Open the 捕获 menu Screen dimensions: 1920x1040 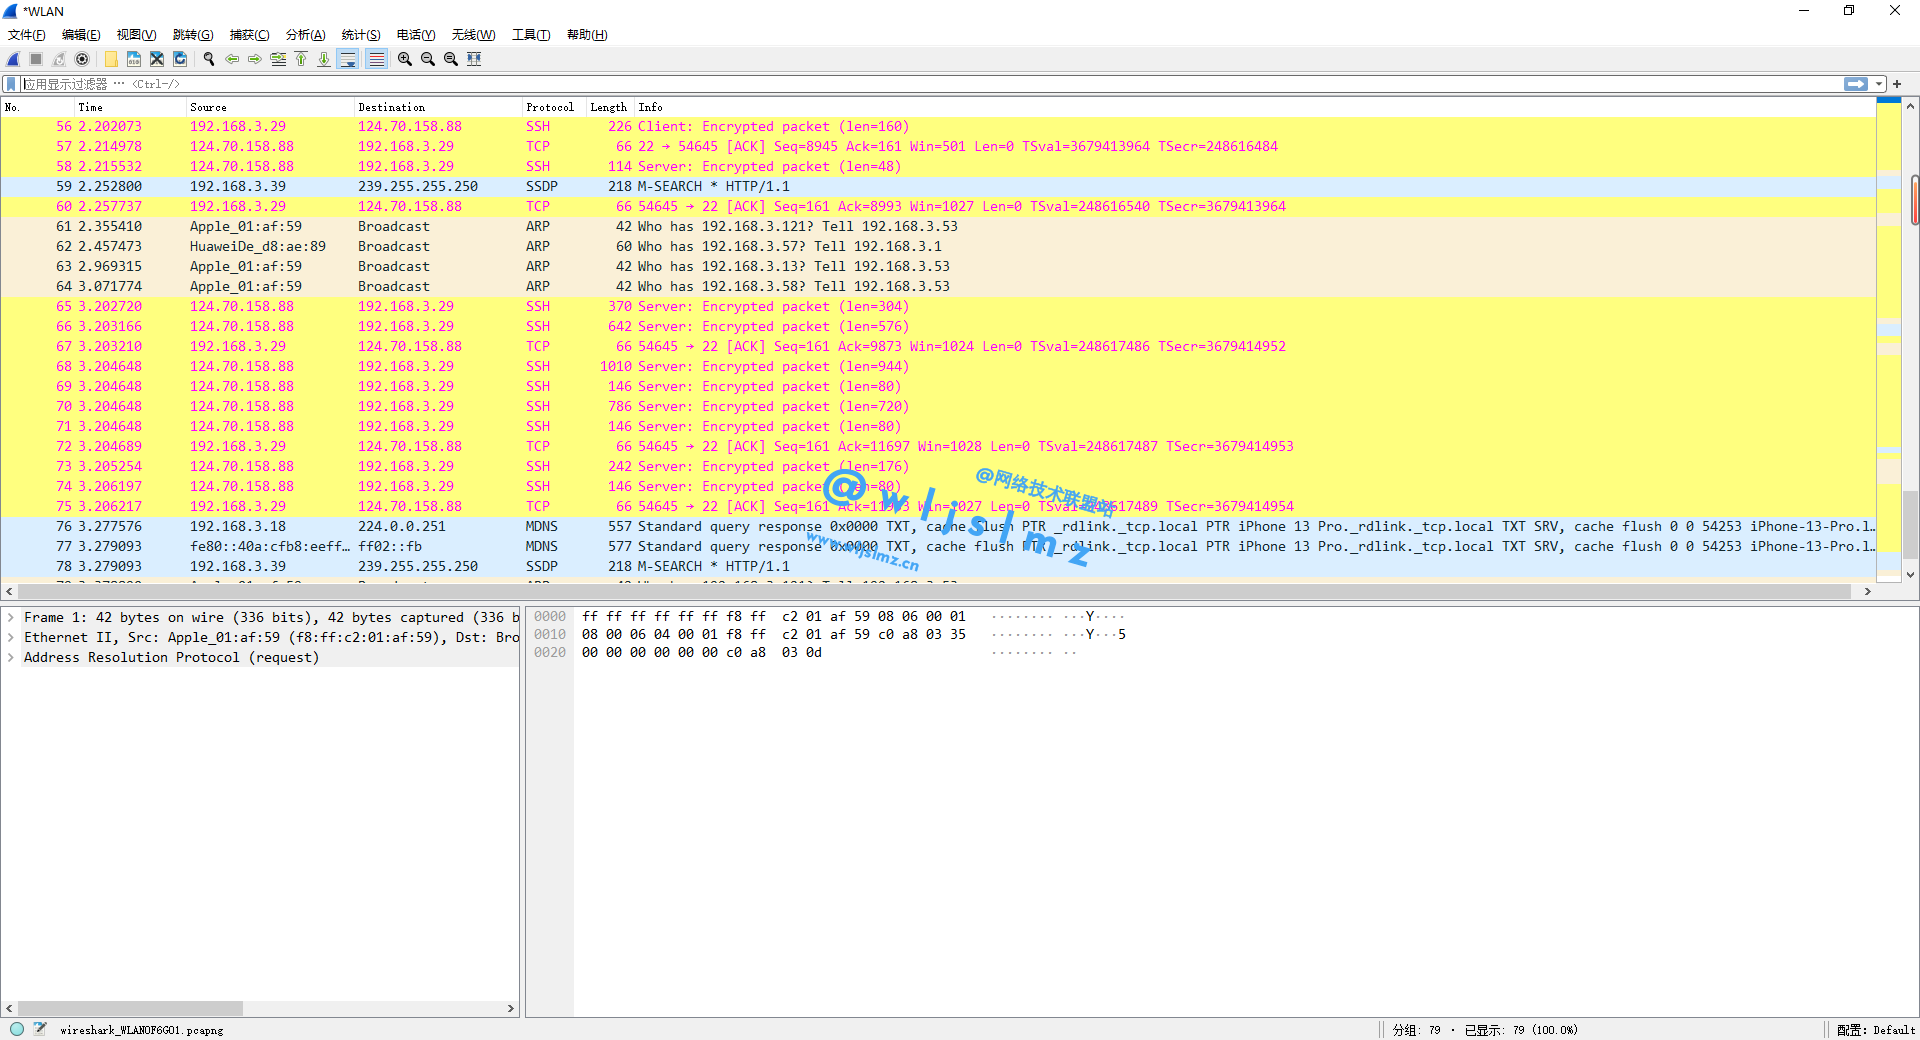pyautogui.click(x=249, y=34)
